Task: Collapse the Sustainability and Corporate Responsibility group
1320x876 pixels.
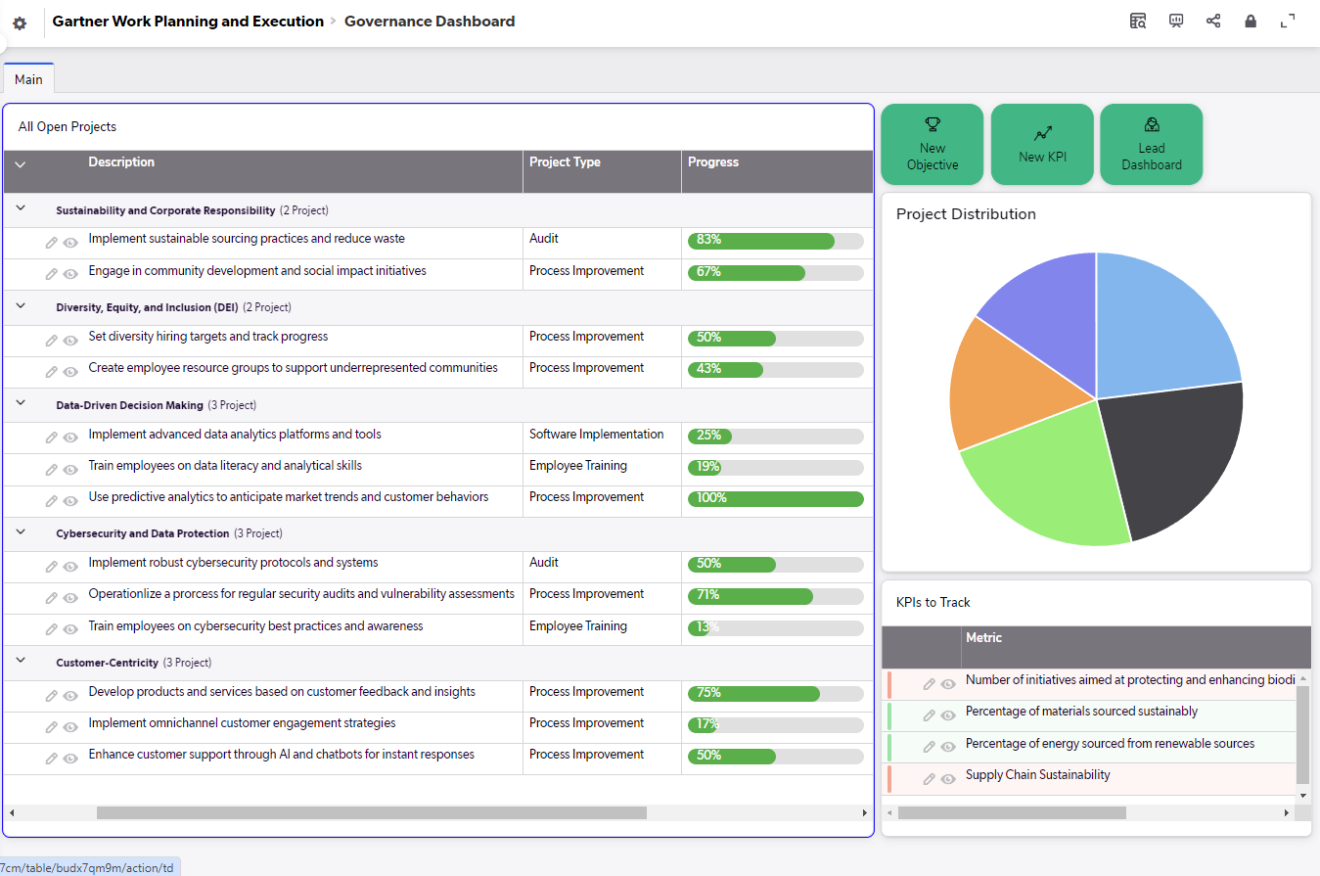Action: coord(20,210)
